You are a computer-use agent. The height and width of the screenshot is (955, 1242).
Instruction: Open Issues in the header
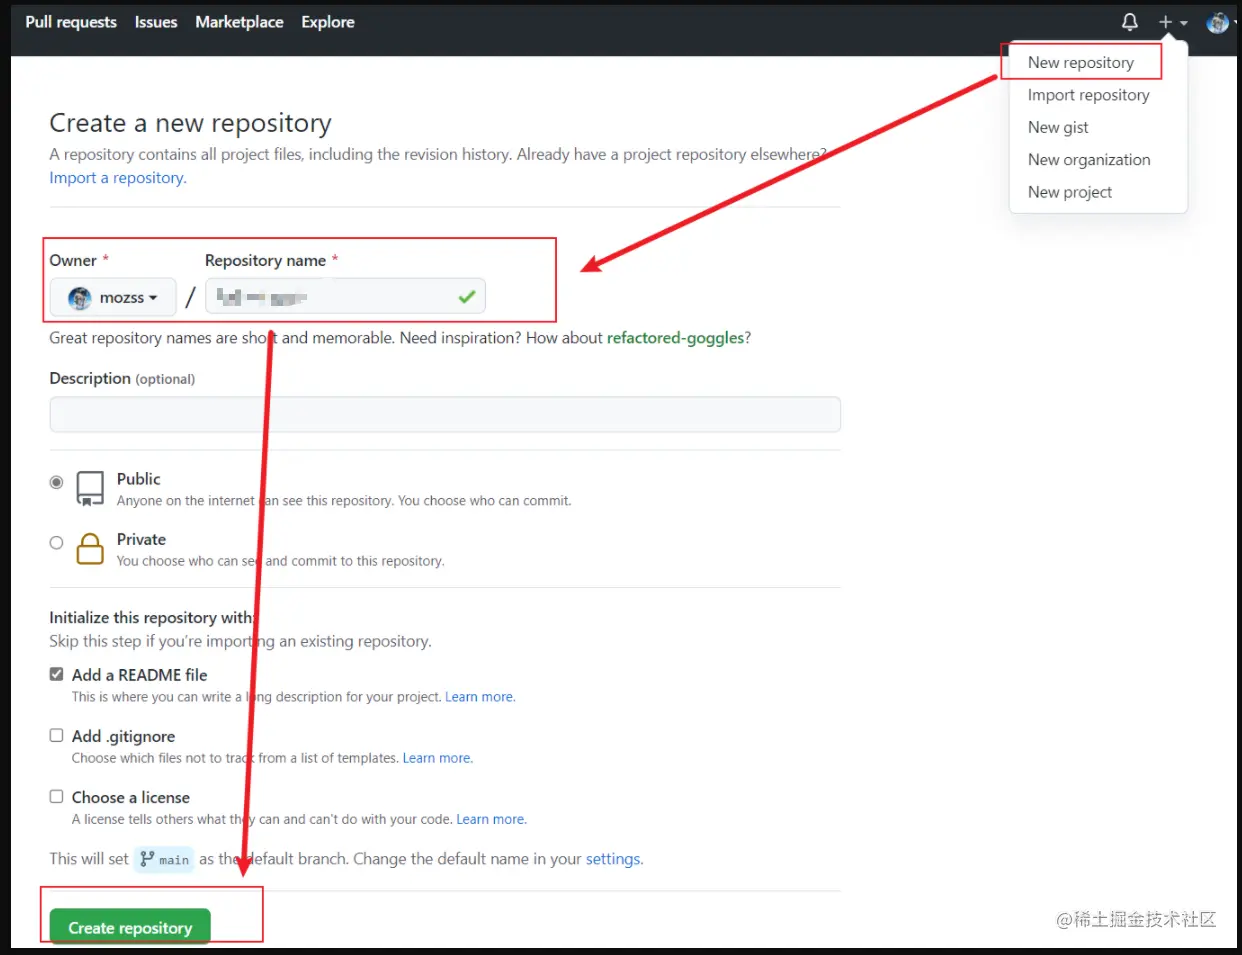pyautogui.click(x=156, y=22)
